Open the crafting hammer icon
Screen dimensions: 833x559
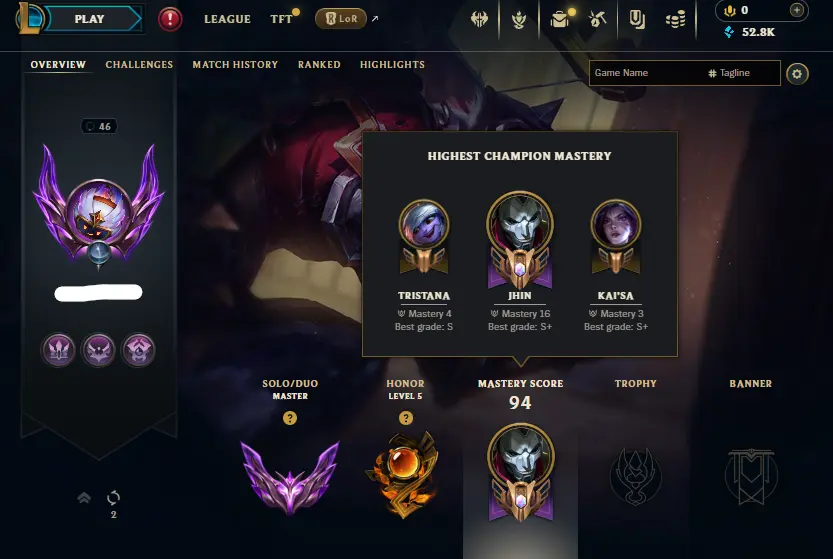pyautogui.click(x=598, y=20)
